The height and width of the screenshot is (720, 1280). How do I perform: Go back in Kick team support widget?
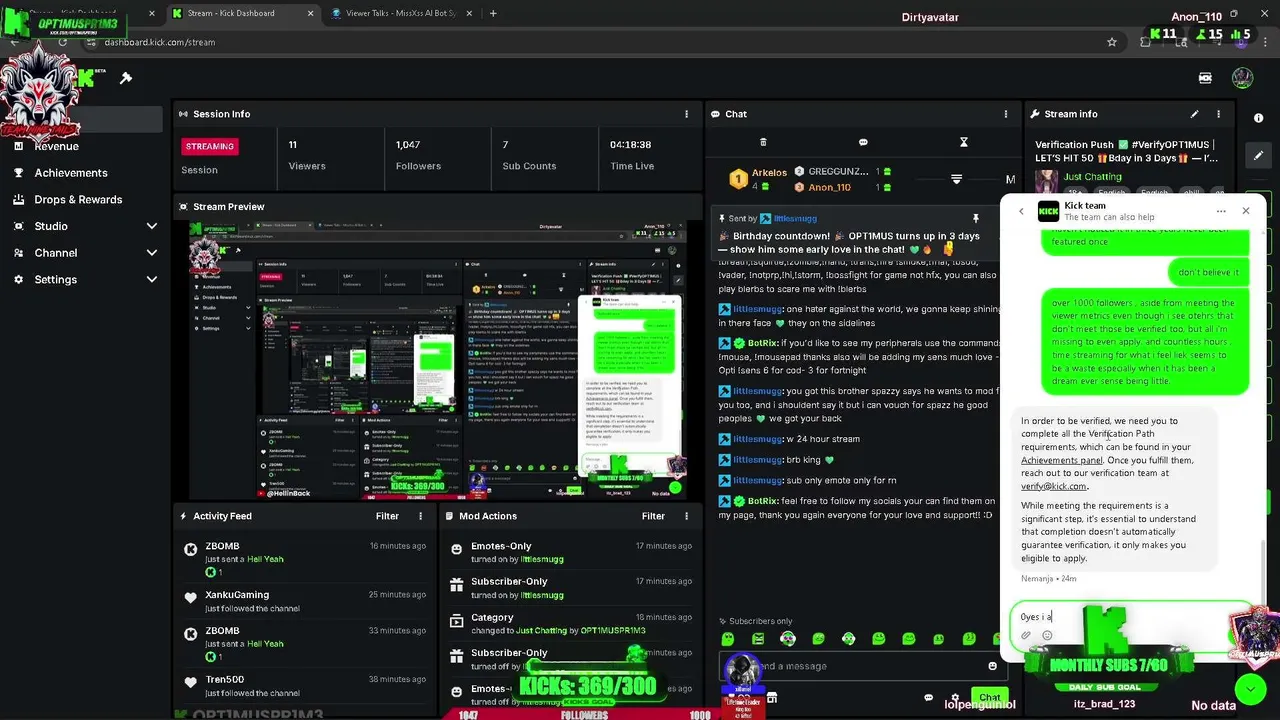pos(1021,211)
